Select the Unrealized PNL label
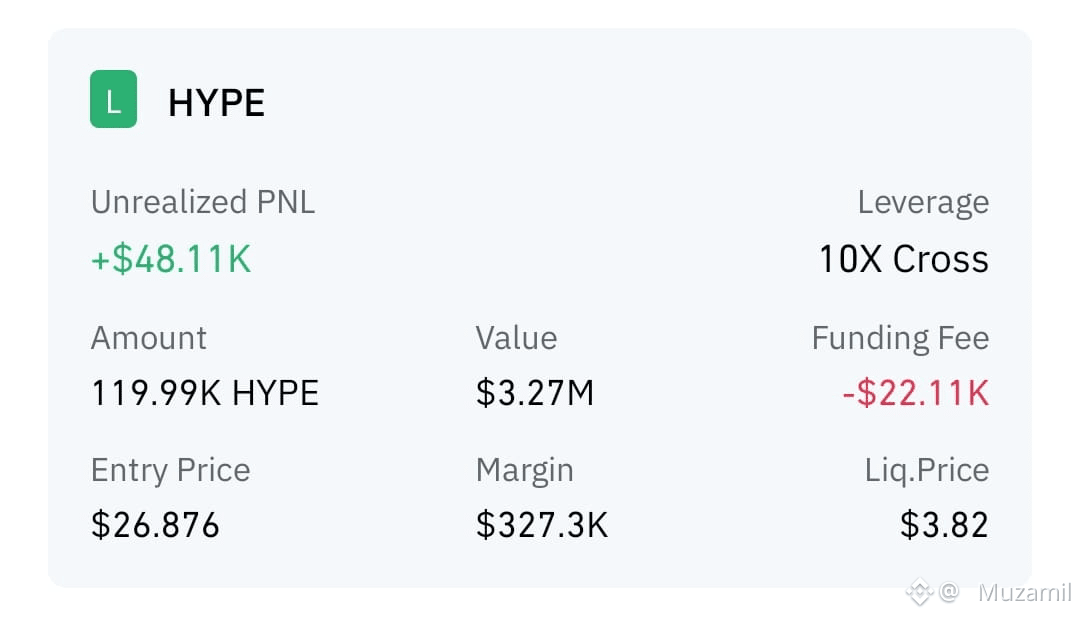 pos(203,202)
